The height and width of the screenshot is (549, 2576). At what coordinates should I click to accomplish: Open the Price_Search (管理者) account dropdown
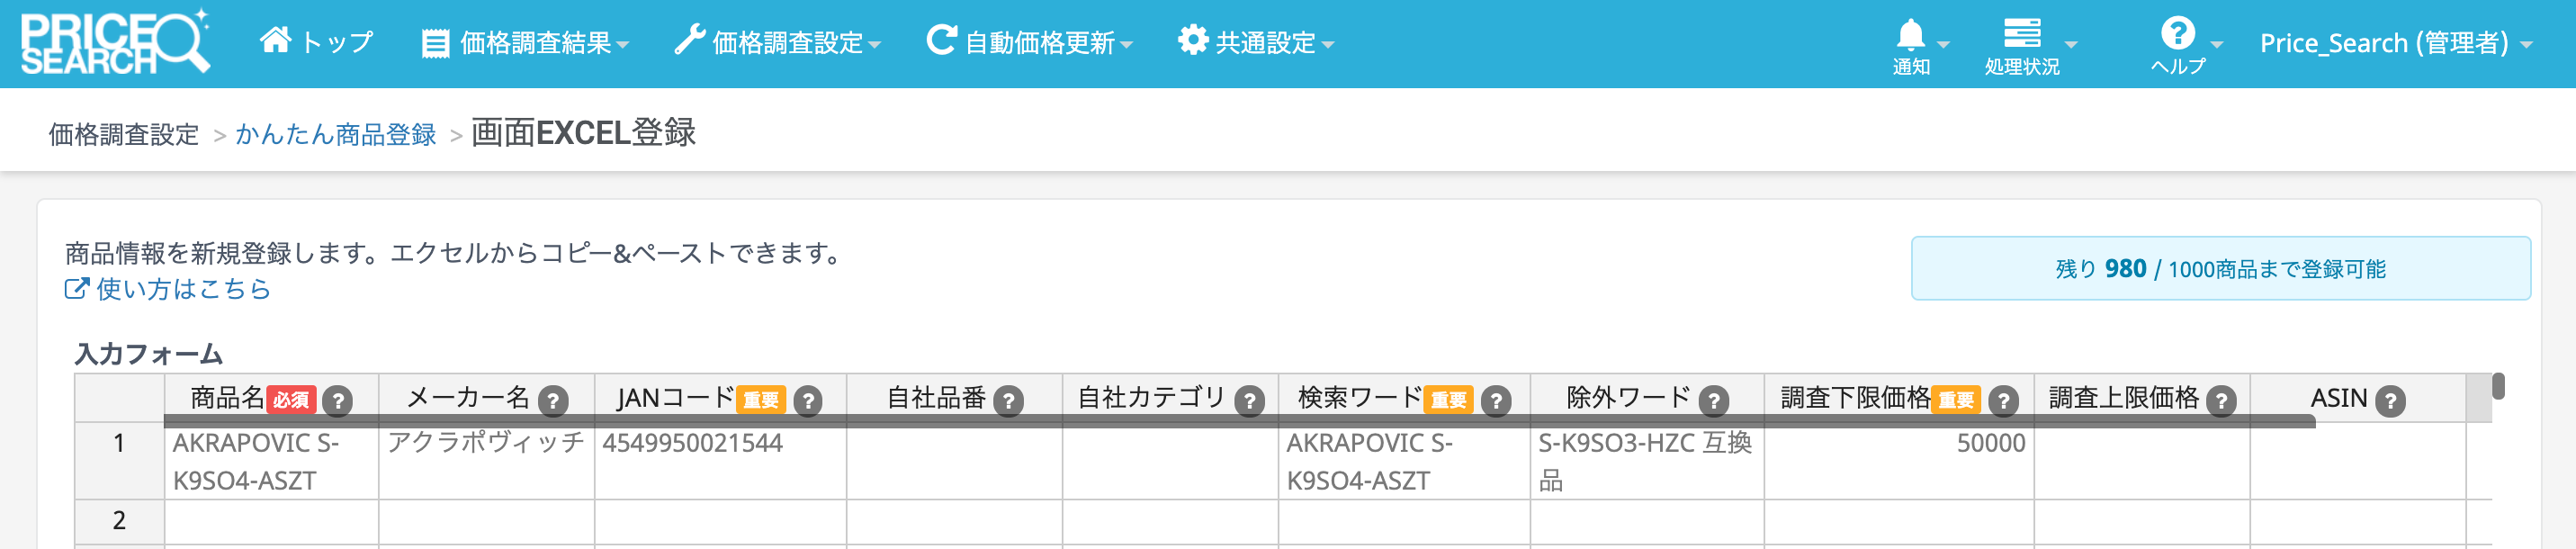click(x=2395, y=43)
